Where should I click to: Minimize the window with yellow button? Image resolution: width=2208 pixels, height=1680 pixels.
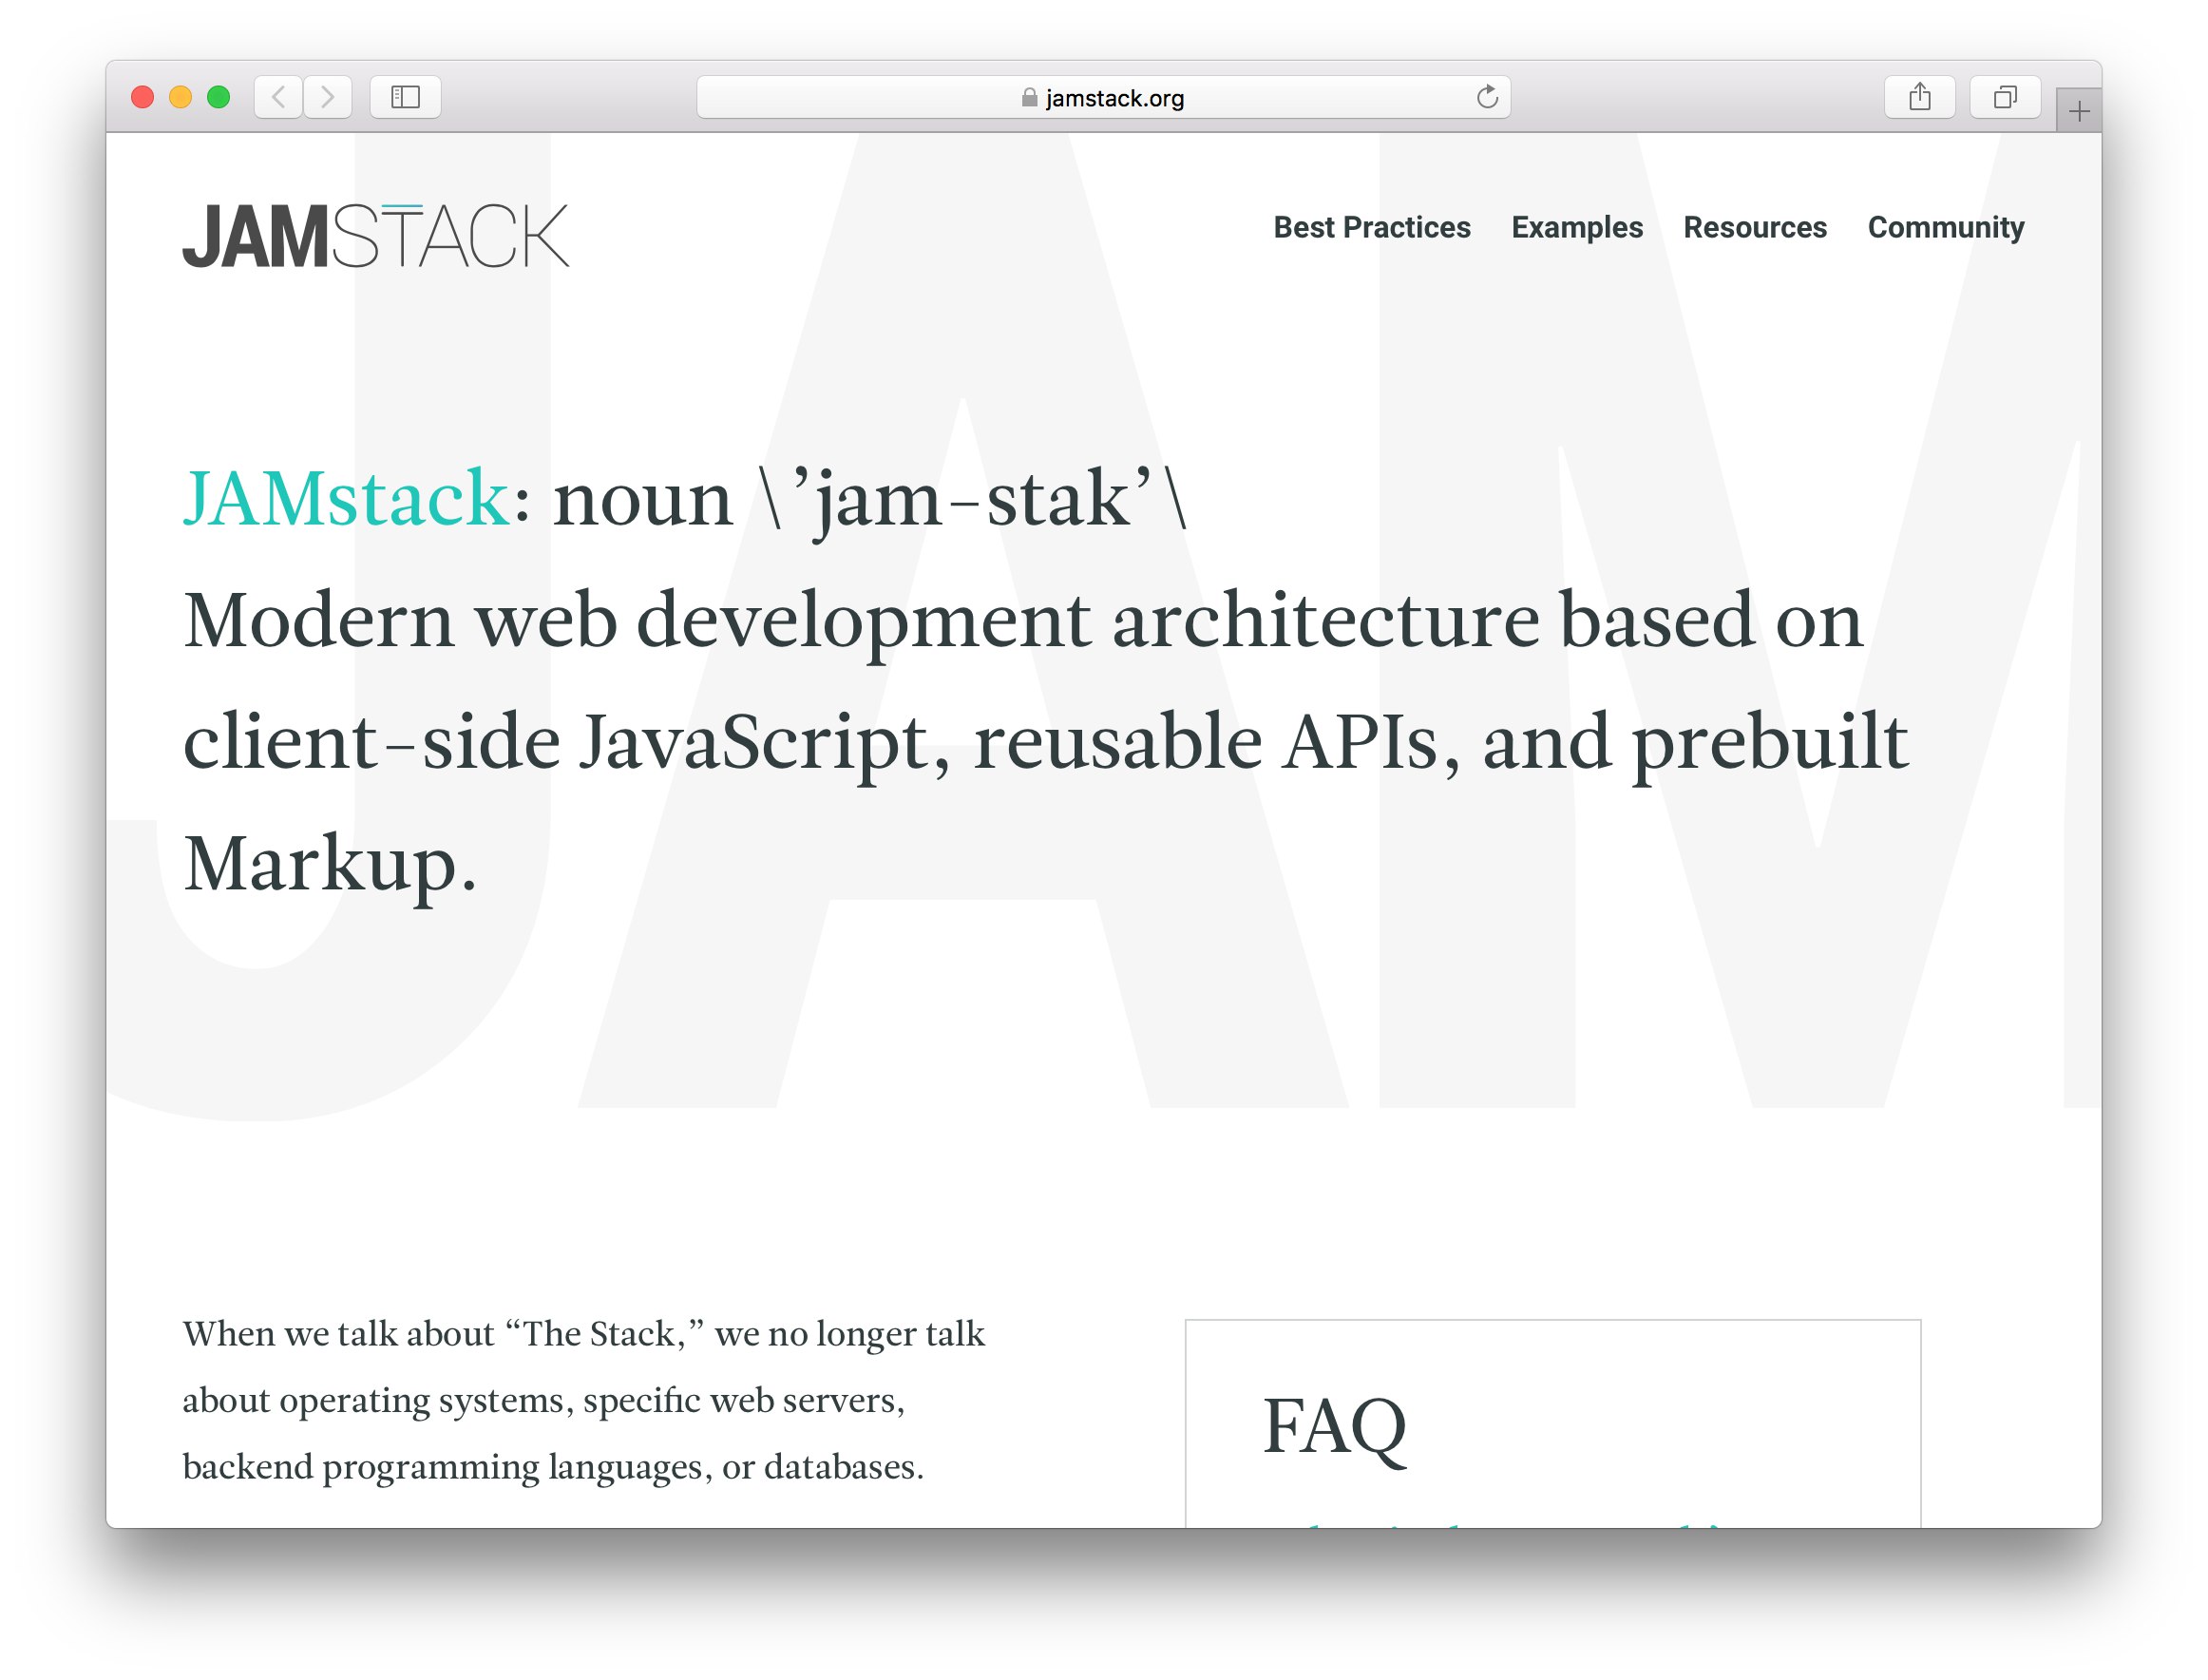click(181, 97)
